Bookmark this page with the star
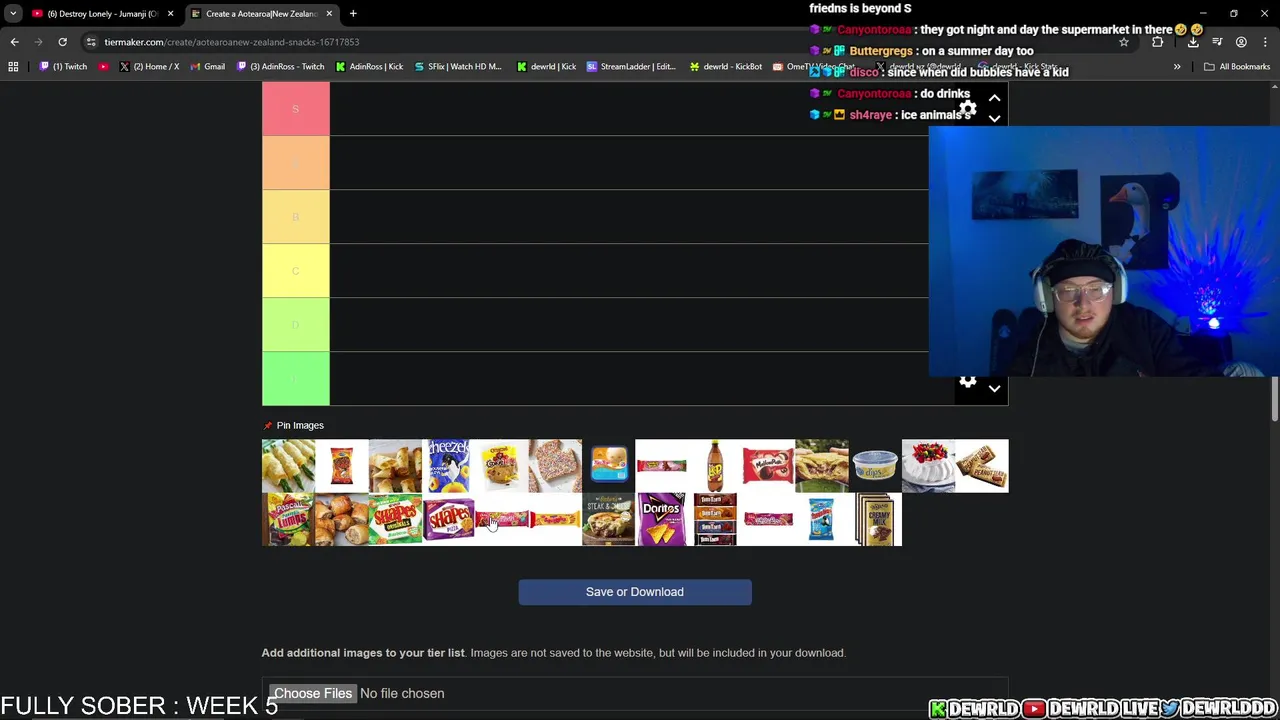The width and height of the screenshot is (1280, 720). coord(1123,42)
